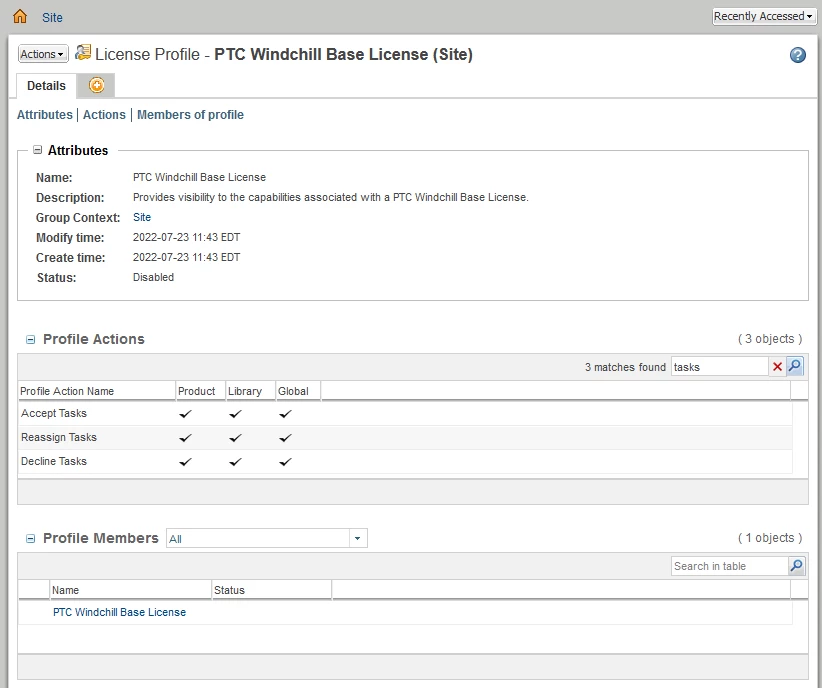The width and height of the screenshot is (822, 688).
Task: Collapse the Profile Members section
Action: pos(30,539)
